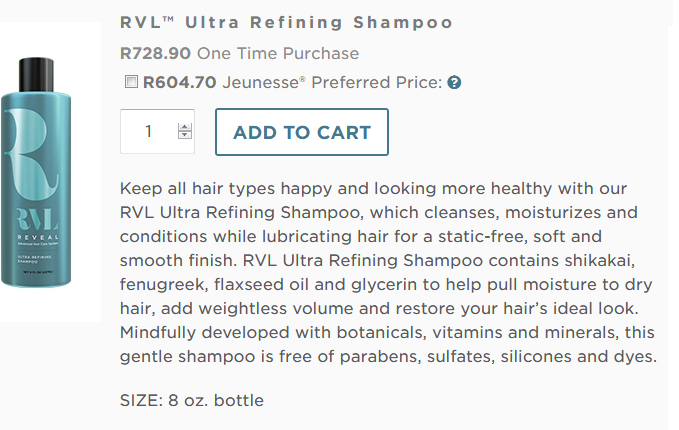The width and height of the screenshot is (679, 430).
Task: Select the RVL Ultra Refining Shampoo title
Action: tap(286, 23)
